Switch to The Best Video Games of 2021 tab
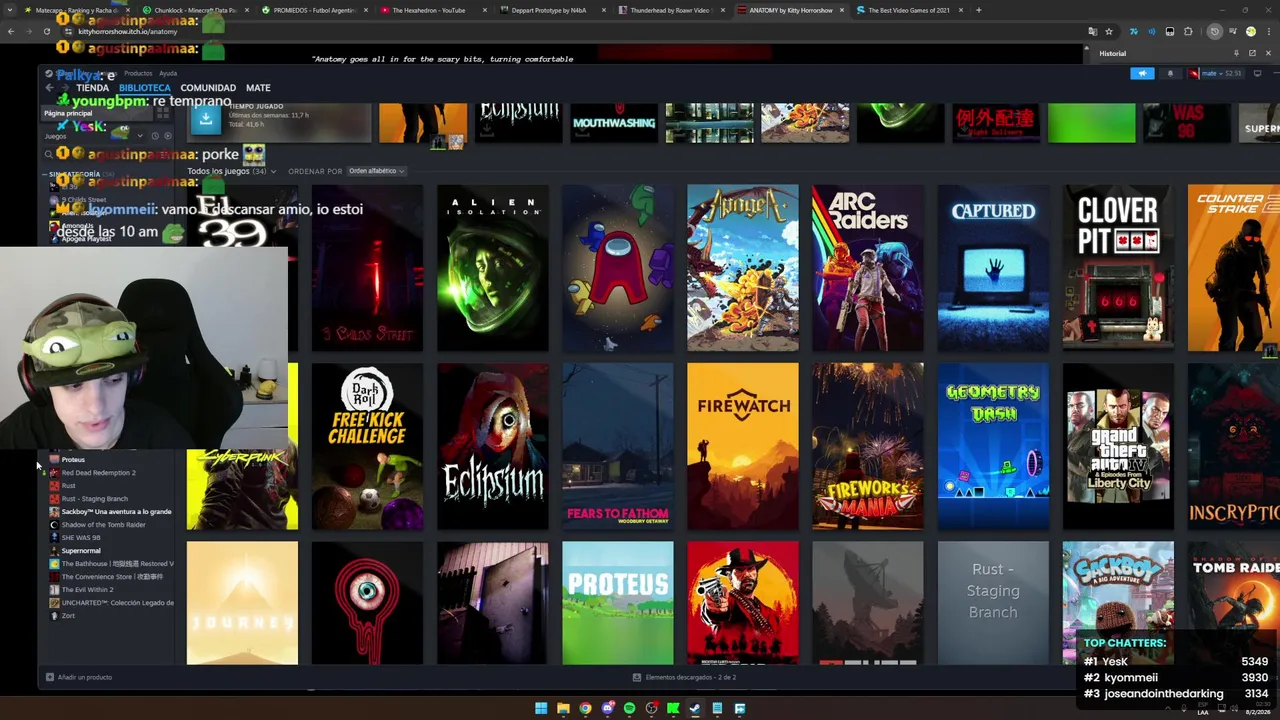This screenshot has height=720, width=1280. point(908,10)
